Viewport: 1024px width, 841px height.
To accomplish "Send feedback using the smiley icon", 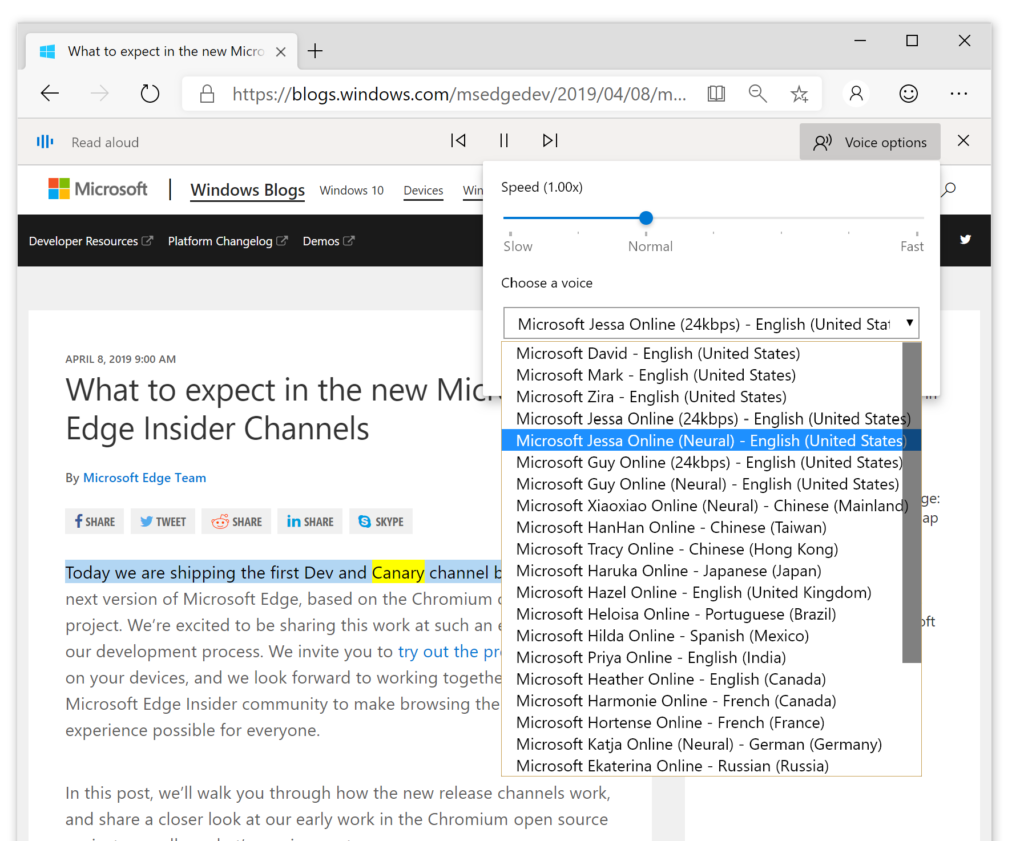I will pos(908,93).
